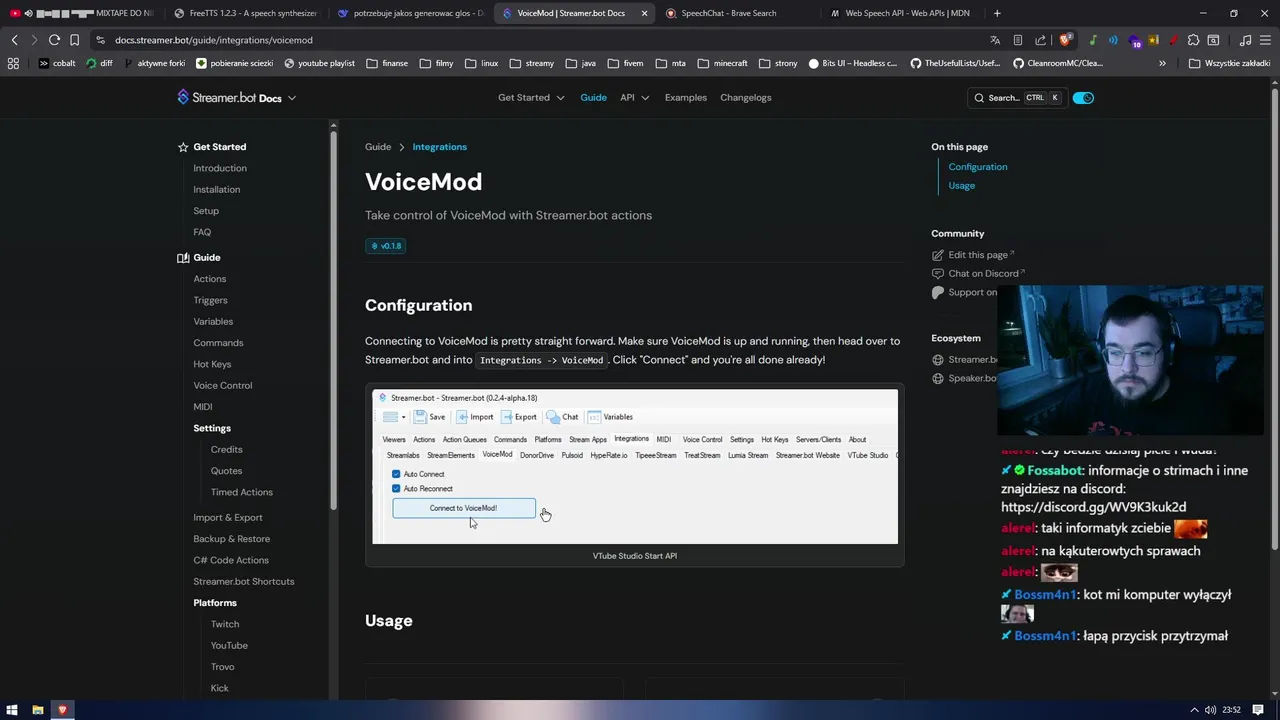Viewport: 1280px width, 720px height.
Task: Open the Windows Start button
Action: (x=13, y=710)
